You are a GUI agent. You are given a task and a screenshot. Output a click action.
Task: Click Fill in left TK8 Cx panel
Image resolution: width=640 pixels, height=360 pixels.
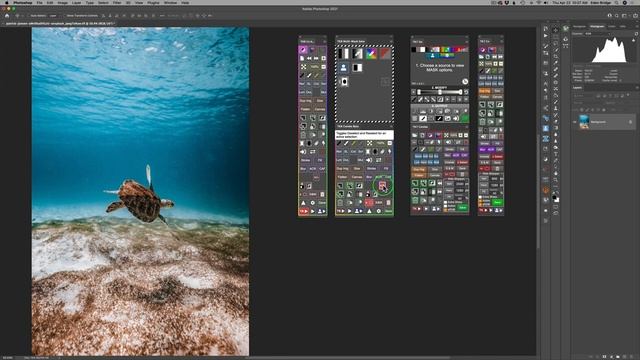pyautogui.click(x=320, y=160)
